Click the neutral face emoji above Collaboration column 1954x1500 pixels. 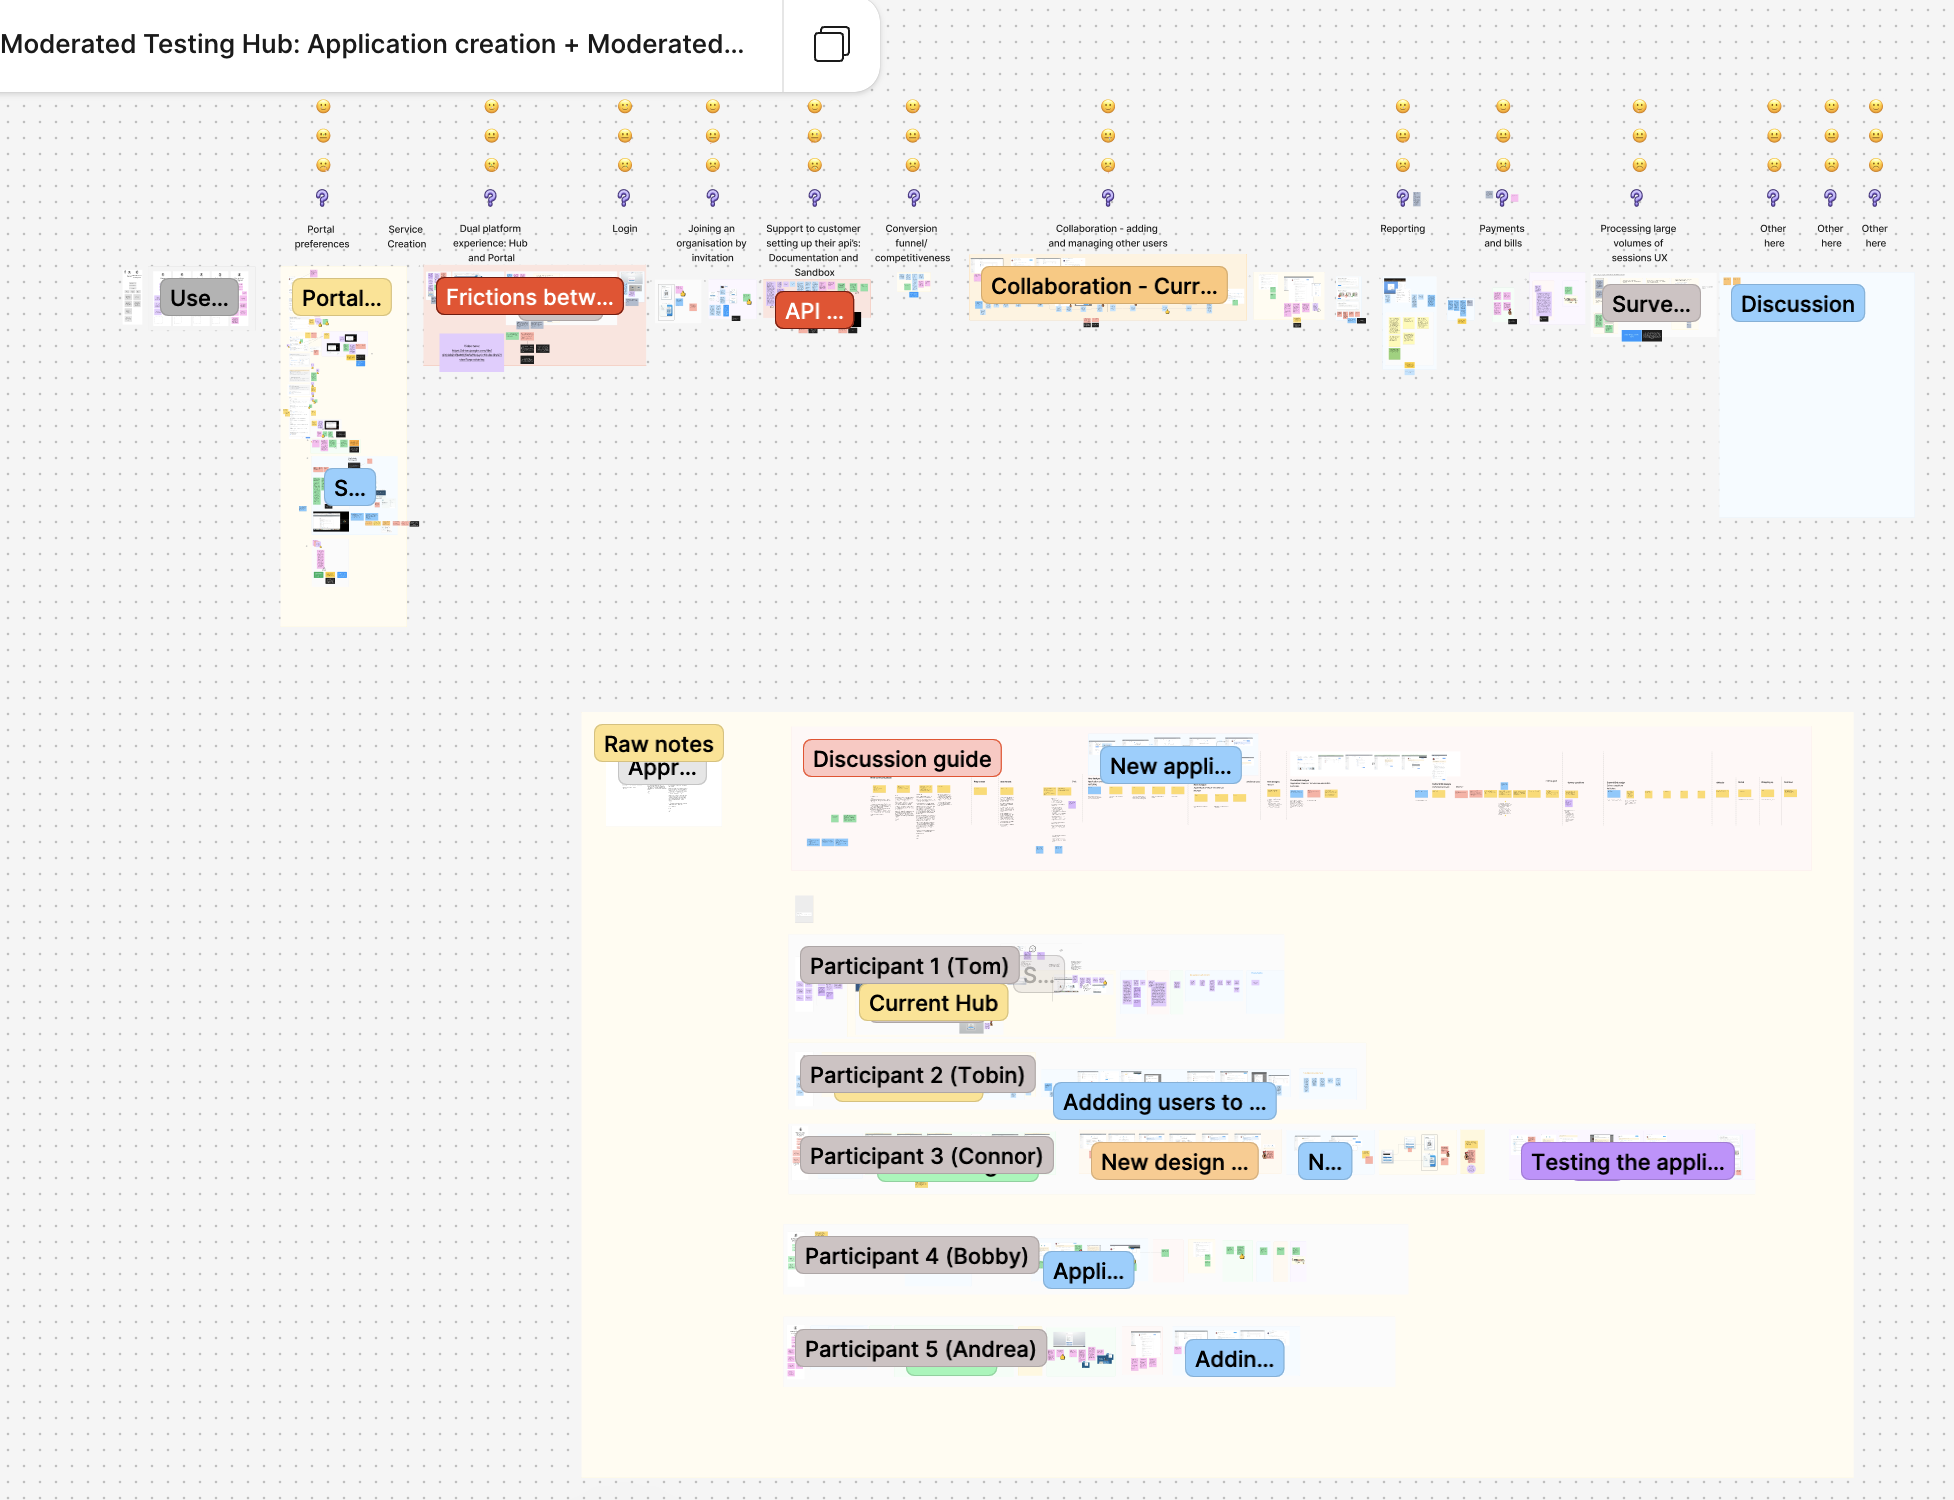(1108, 136)
